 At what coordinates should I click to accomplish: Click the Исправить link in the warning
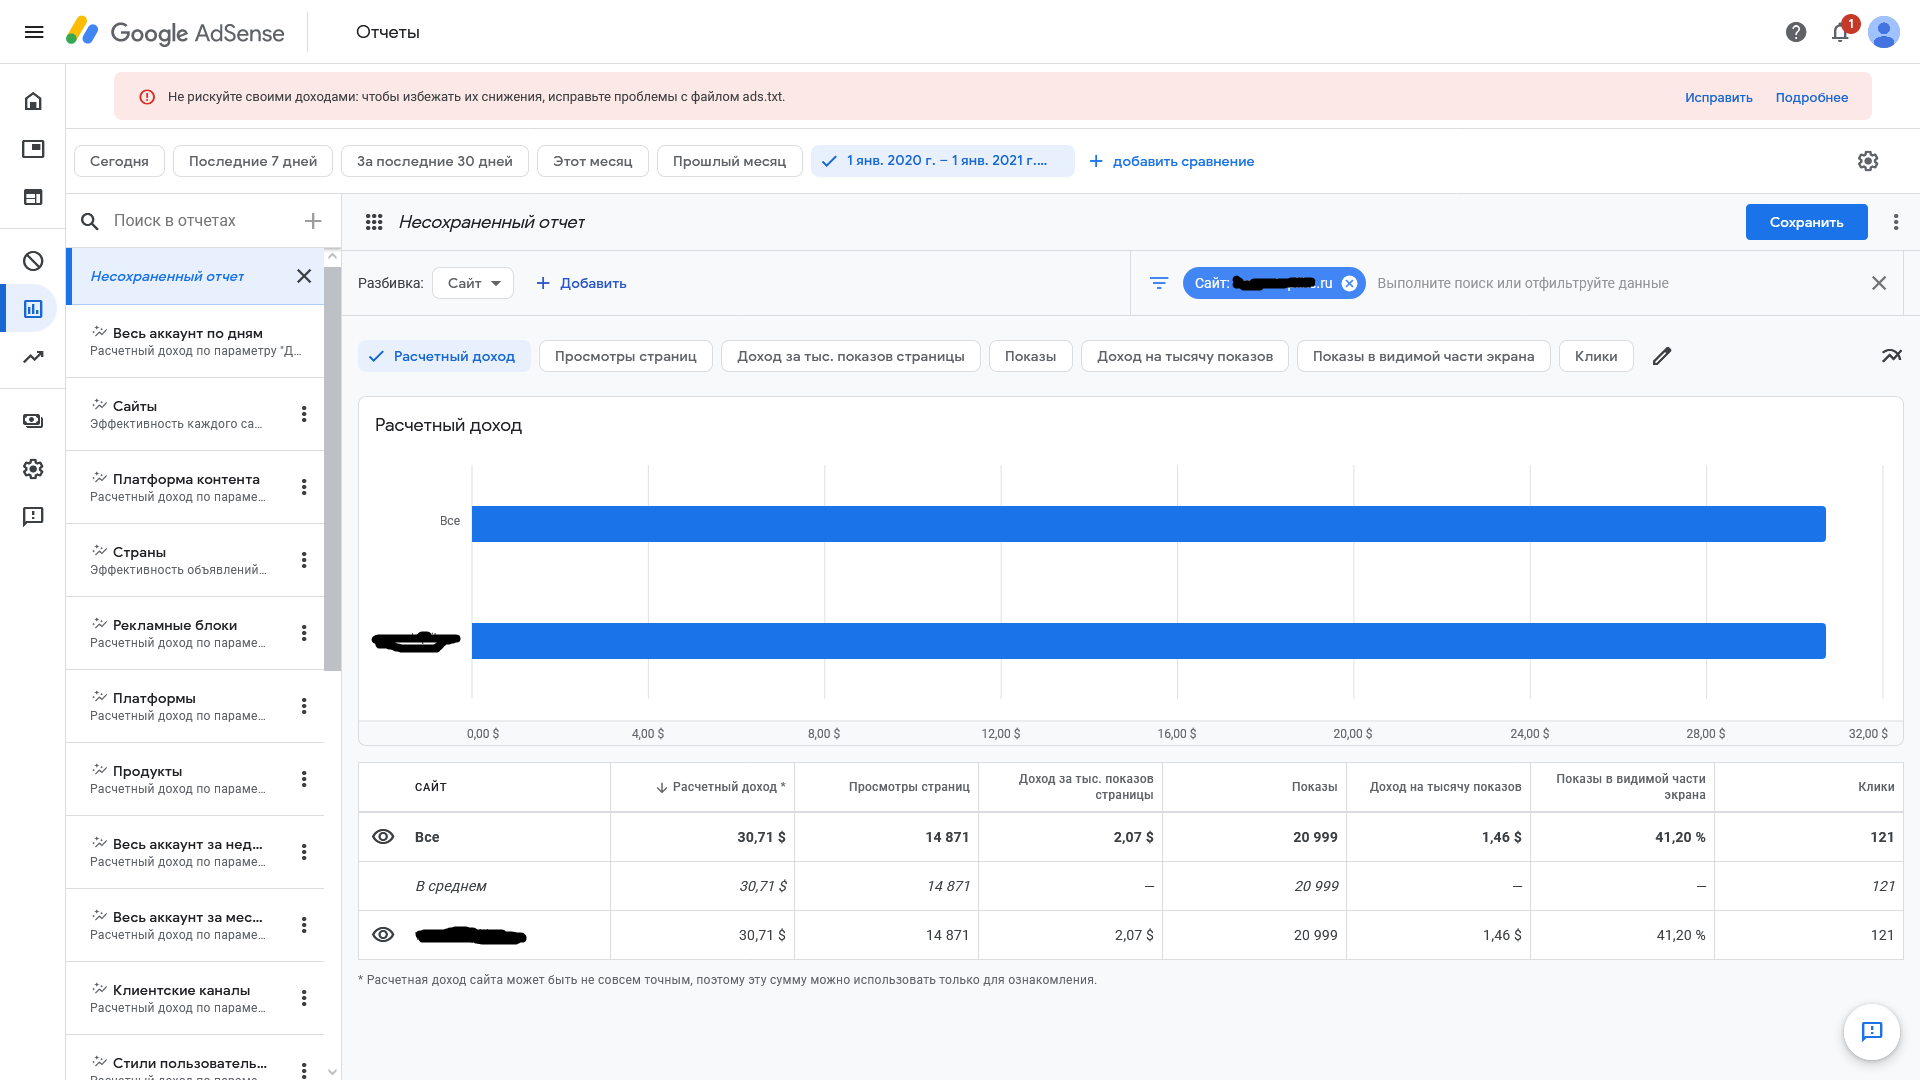click(1718, 97)
